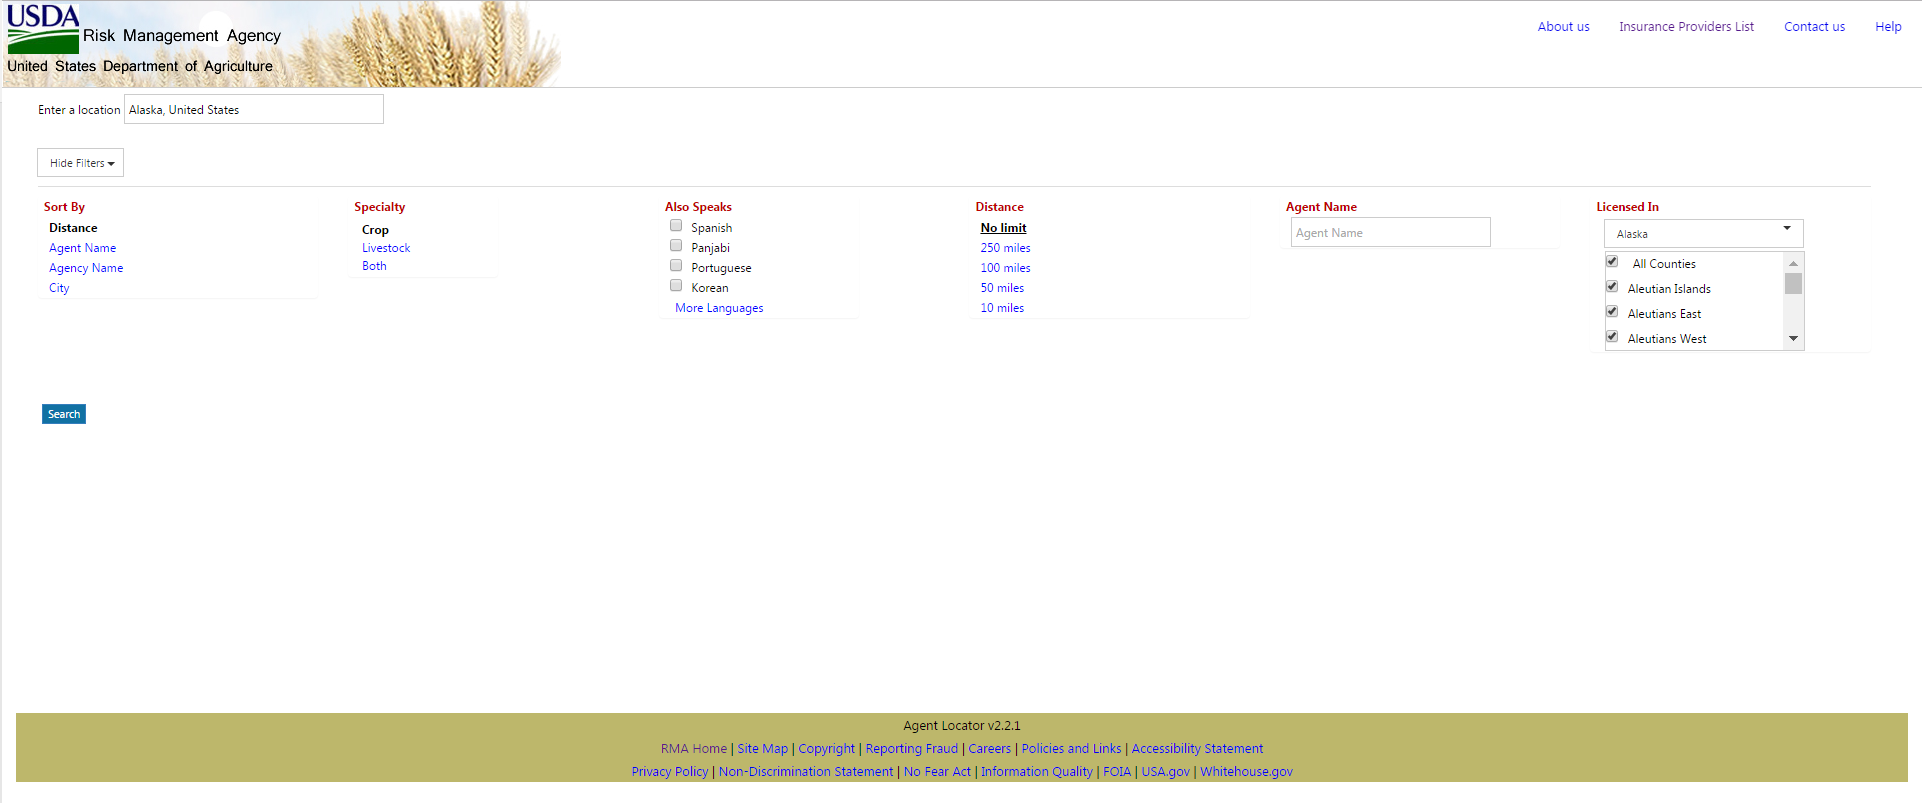Open Whitehouse.gov footer link
This screenshot has width=1922, height=803.
point(1246,772)
